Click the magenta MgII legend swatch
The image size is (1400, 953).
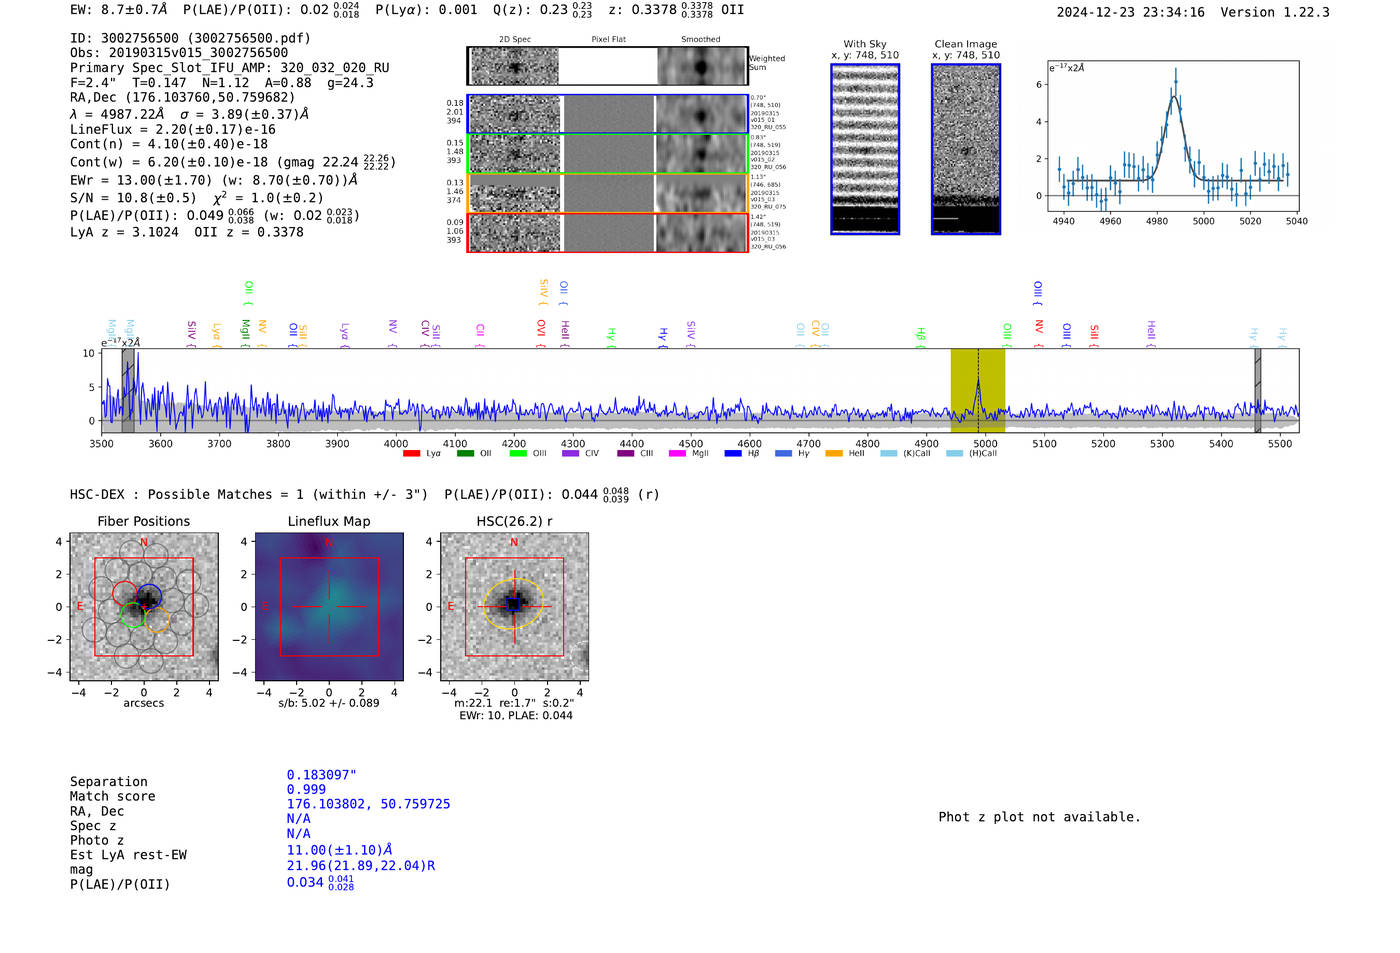coord(677,454)
